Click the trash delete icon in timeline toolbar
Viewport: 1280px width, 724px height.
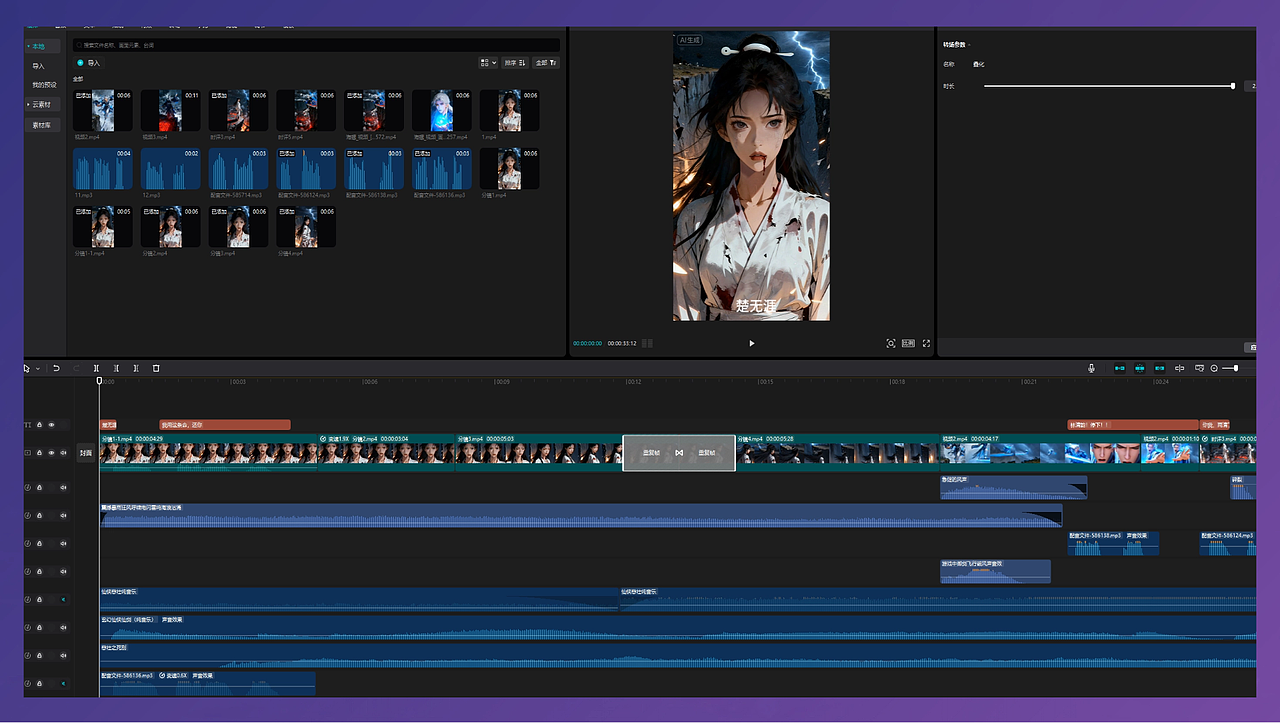pyautogui.click(x=156, y=368)
